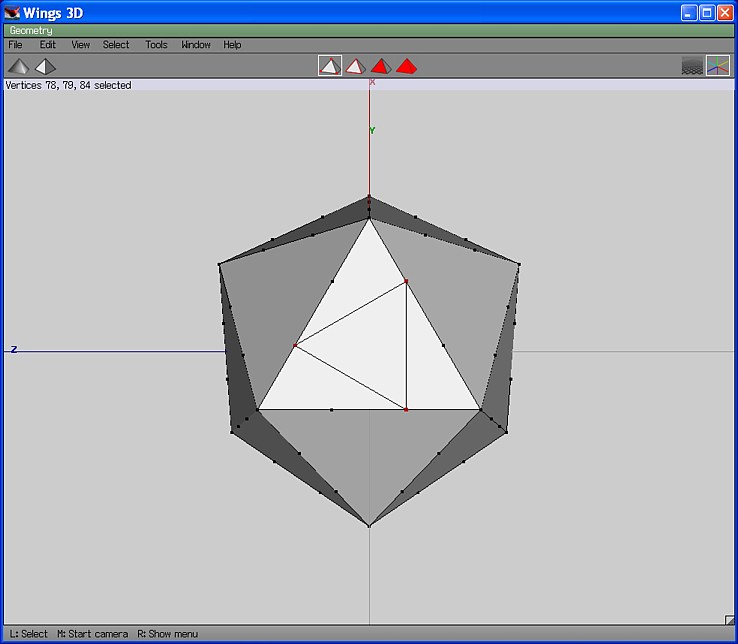Open the View menu
Viewport: 738px width, 644px height.
[80, 45]
